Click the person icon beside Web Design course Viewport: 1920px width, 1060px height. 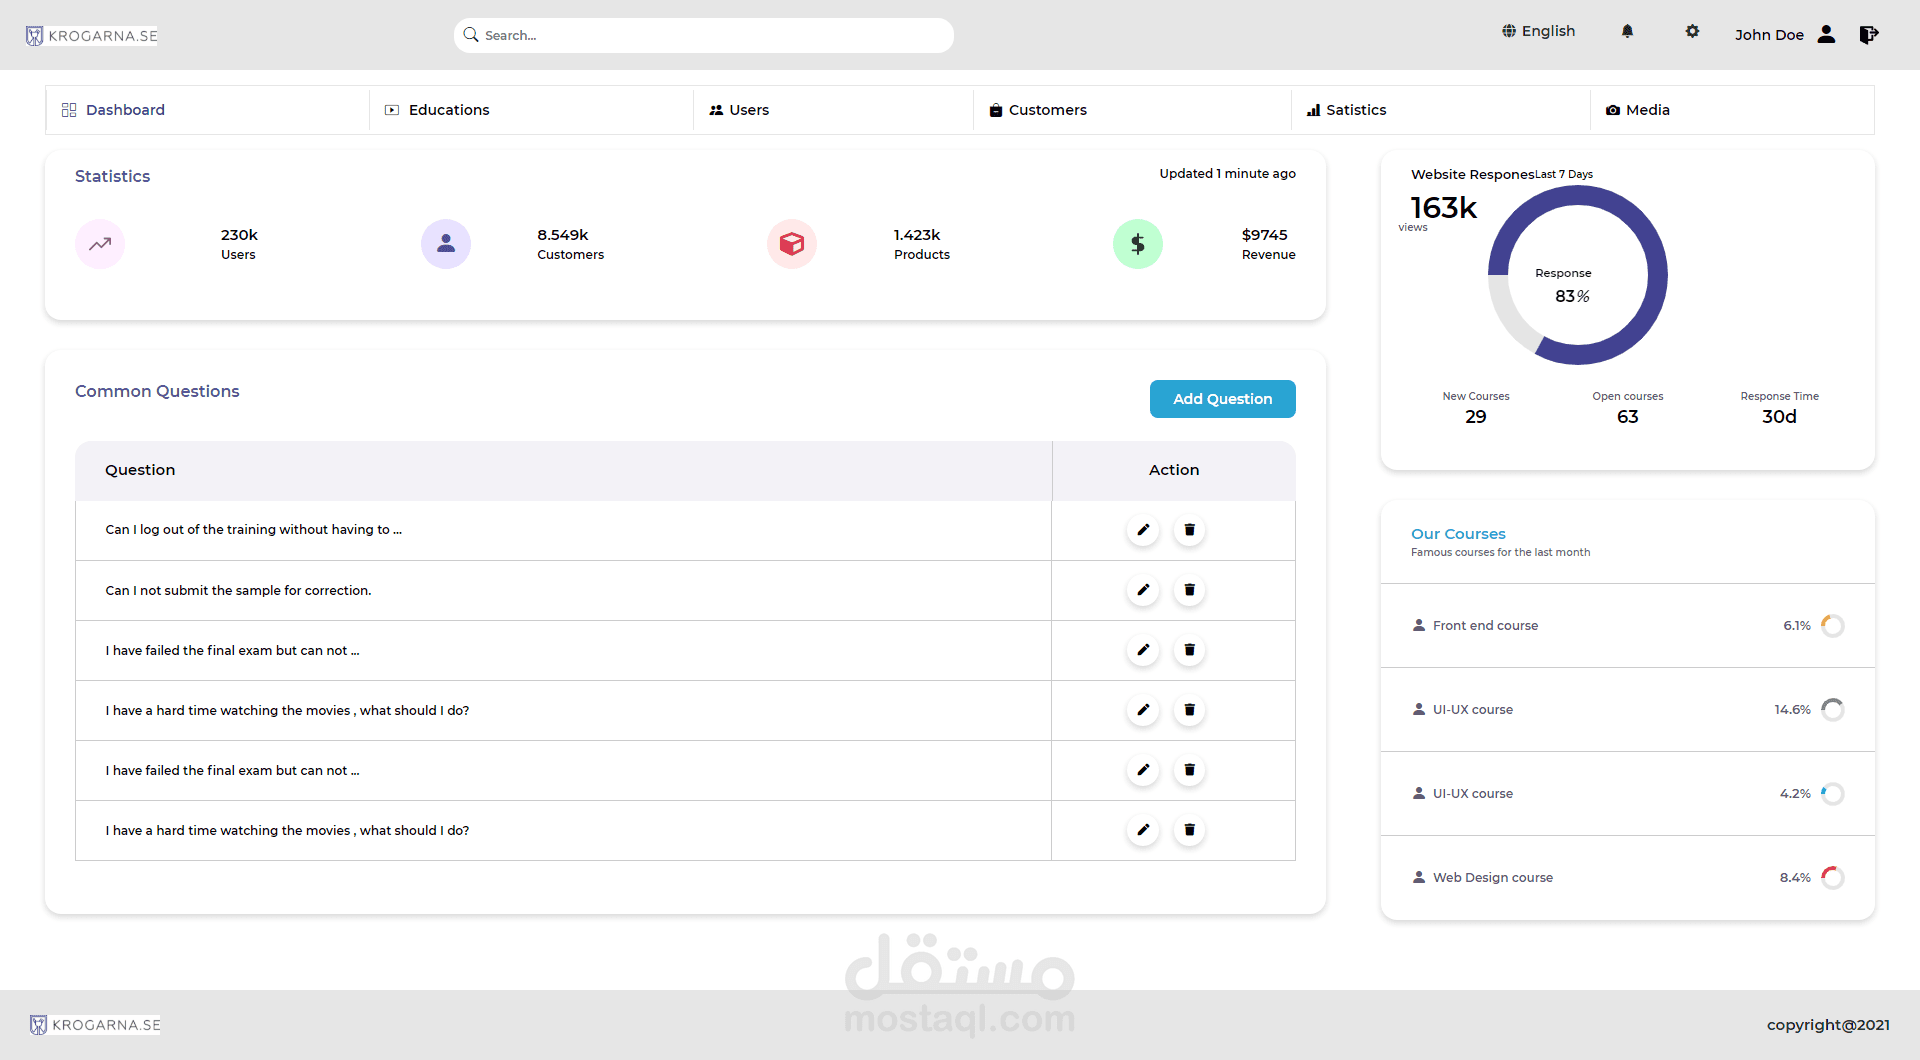[x=1418, y=877]
